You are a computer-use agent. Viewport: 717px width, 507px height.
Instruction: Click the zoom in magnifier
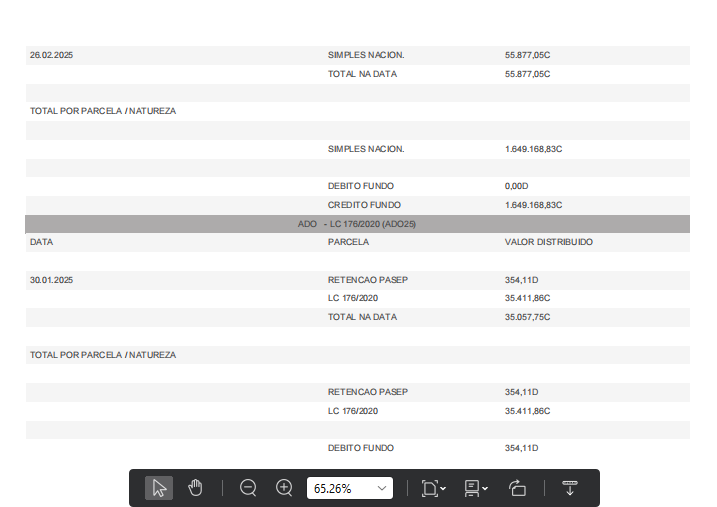pos(284,488)
